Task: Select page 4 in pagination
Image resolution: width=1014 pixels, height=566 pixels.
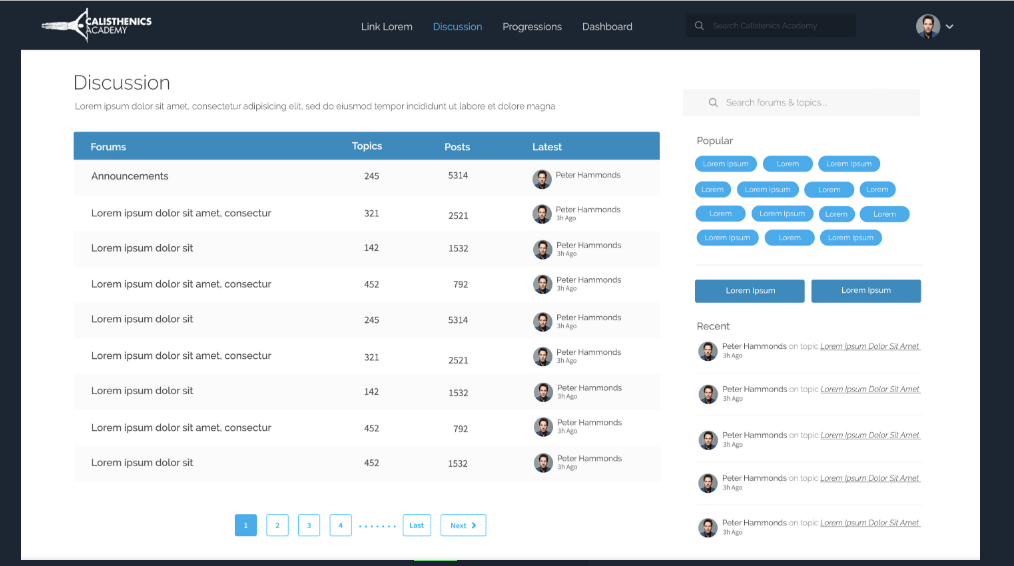Action: pos(340,525)
